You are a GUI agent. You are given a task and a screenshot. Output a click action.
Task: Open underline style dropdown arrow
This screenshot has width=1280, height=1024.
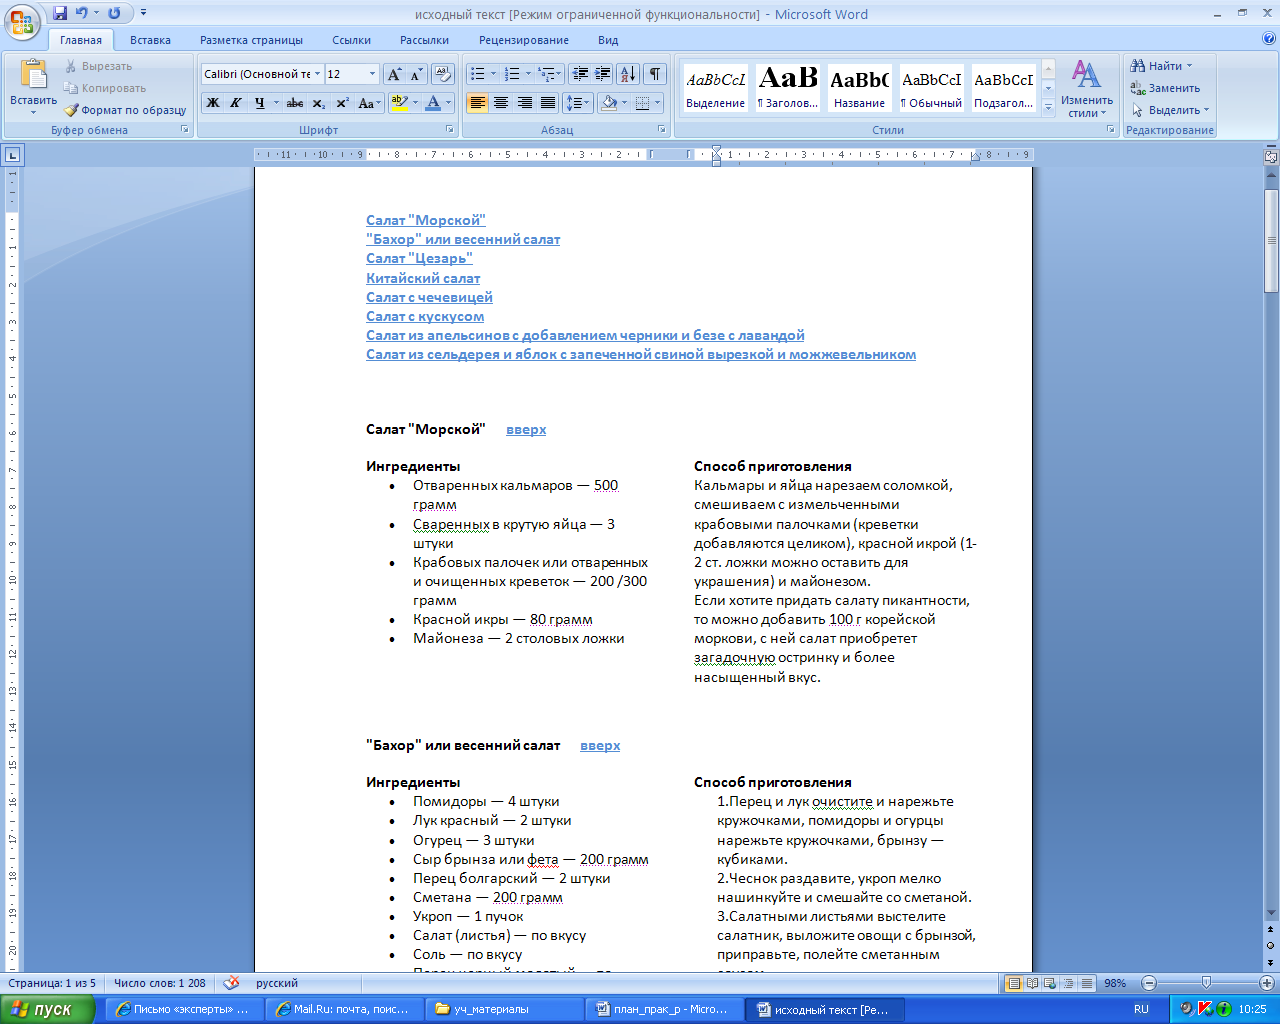(275, 103)
